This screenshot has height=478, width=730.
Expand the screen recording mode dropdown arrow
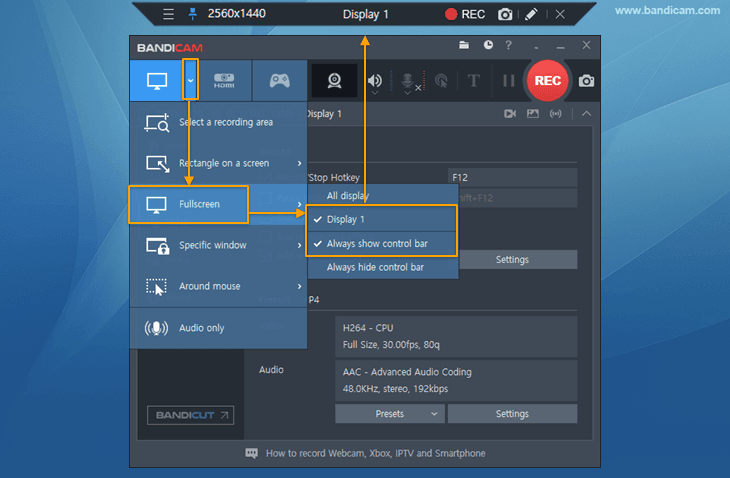coord(190,80)
